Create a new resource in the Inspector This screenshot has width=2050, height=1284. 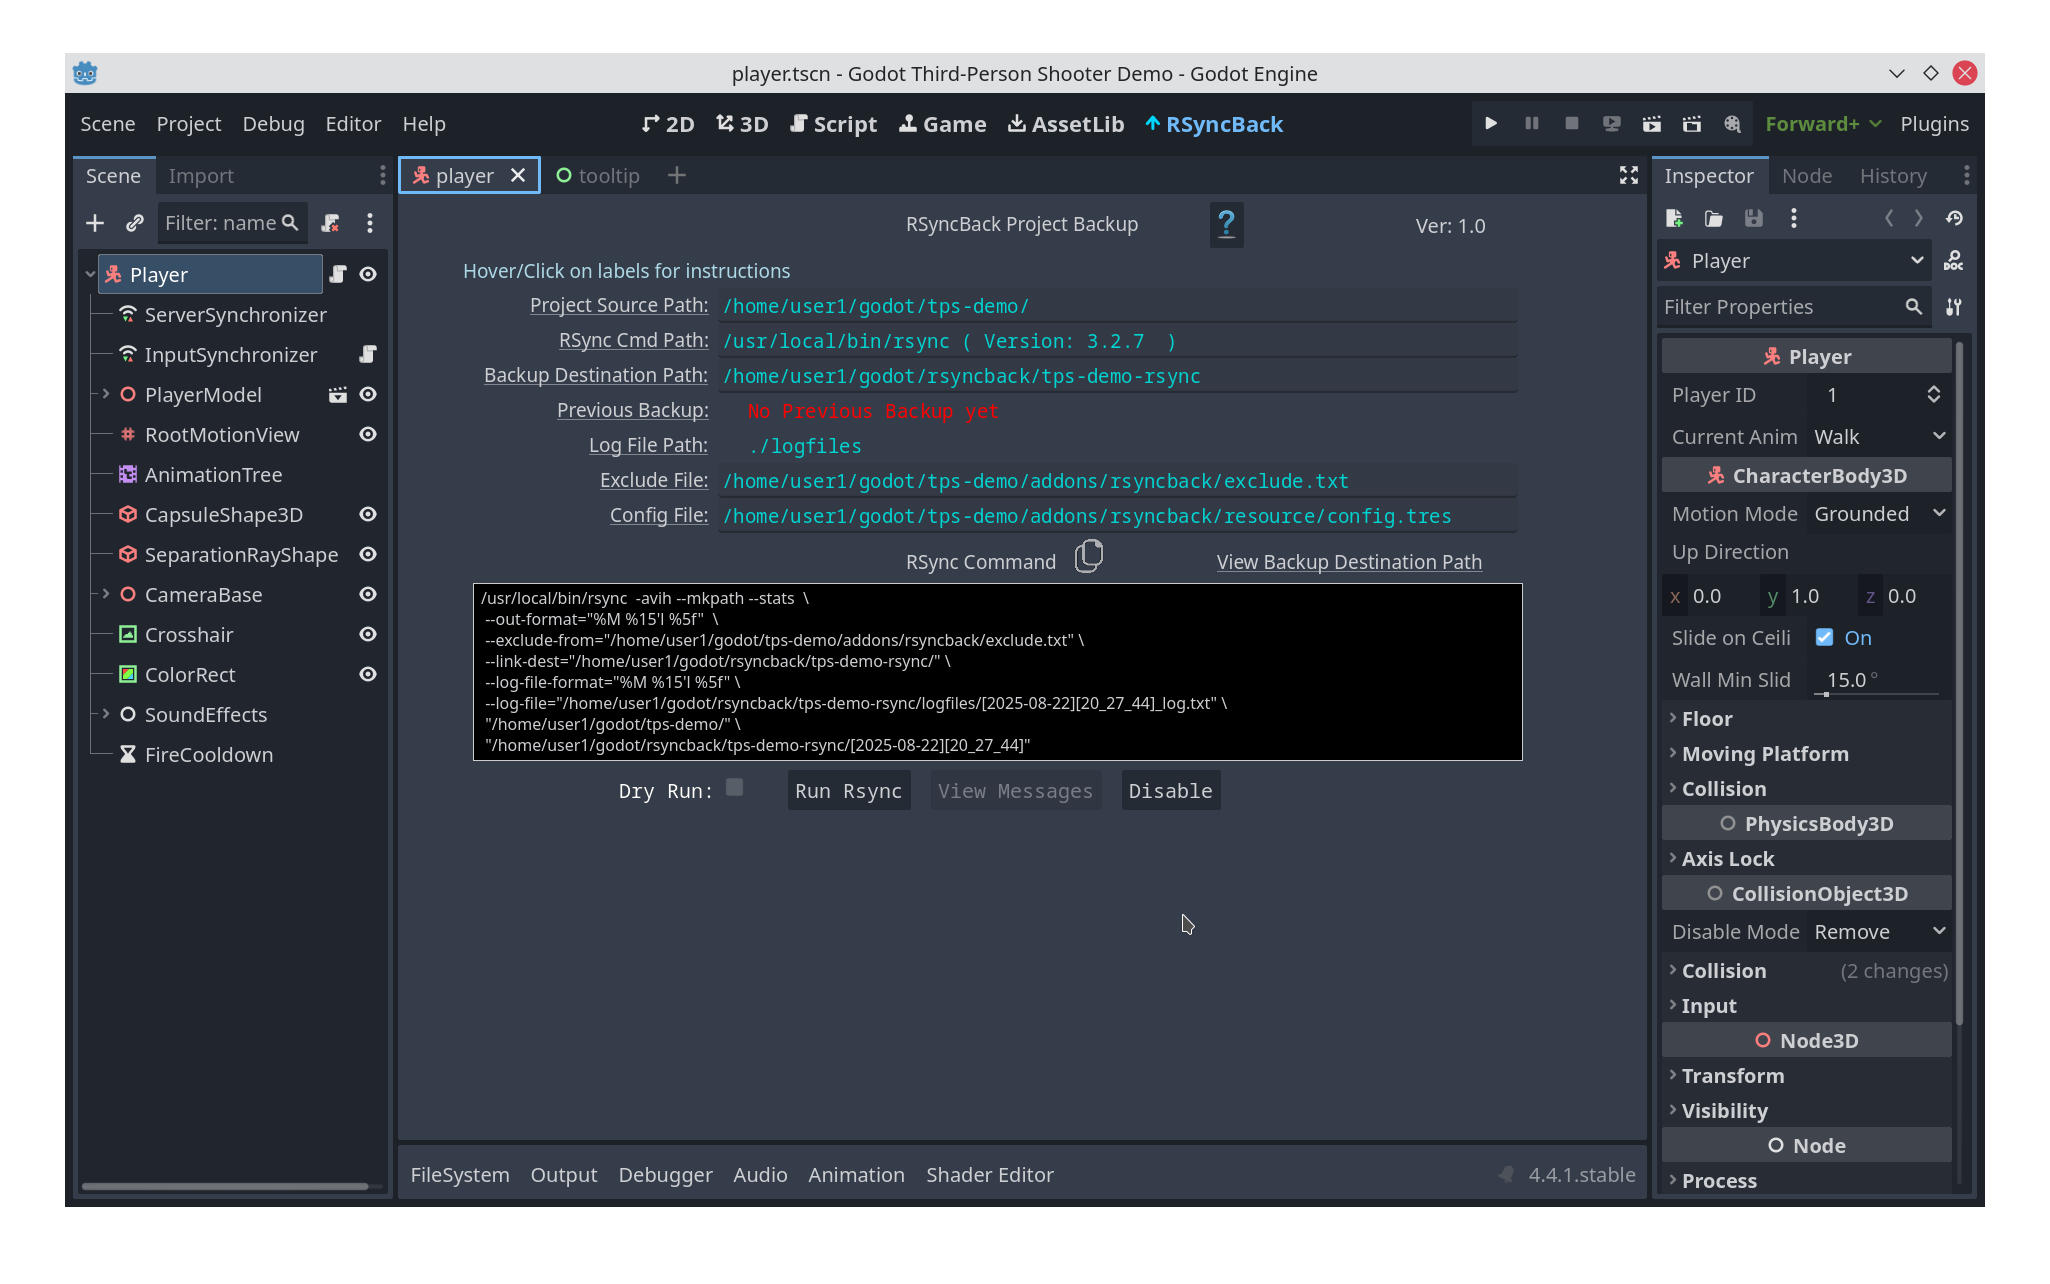(1673, 218)
